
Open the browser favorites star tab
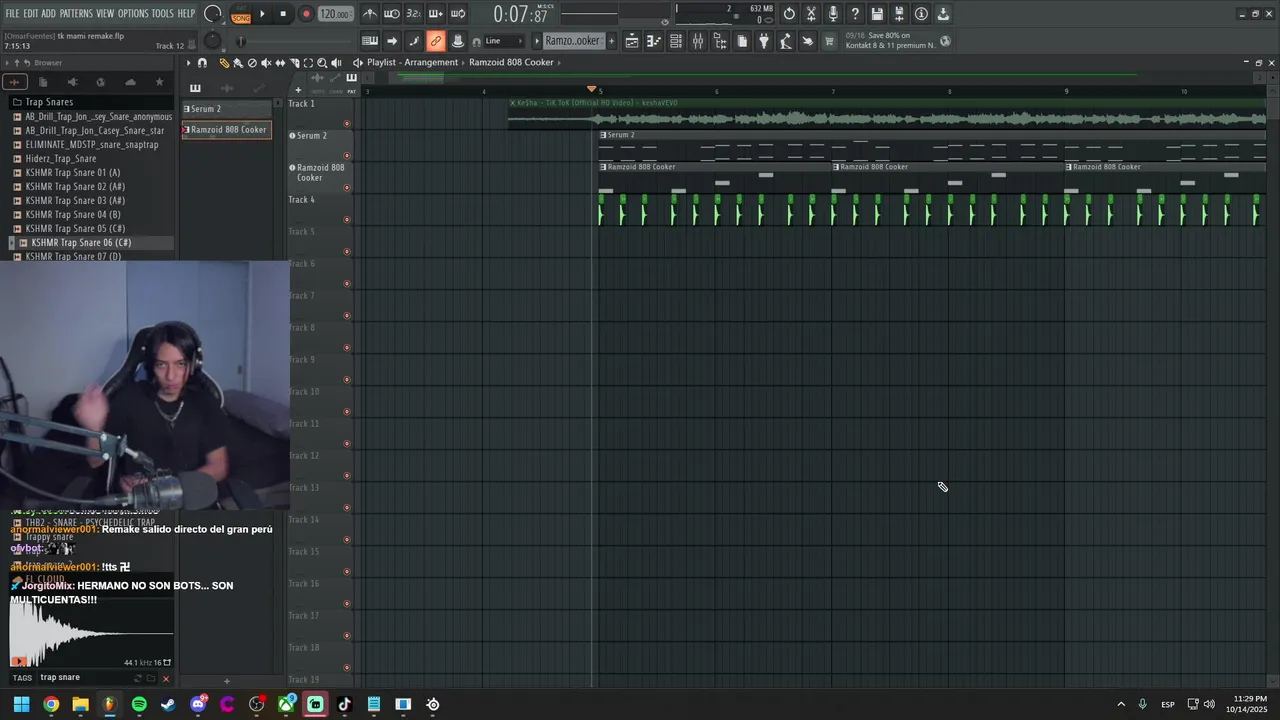point(159,82)
